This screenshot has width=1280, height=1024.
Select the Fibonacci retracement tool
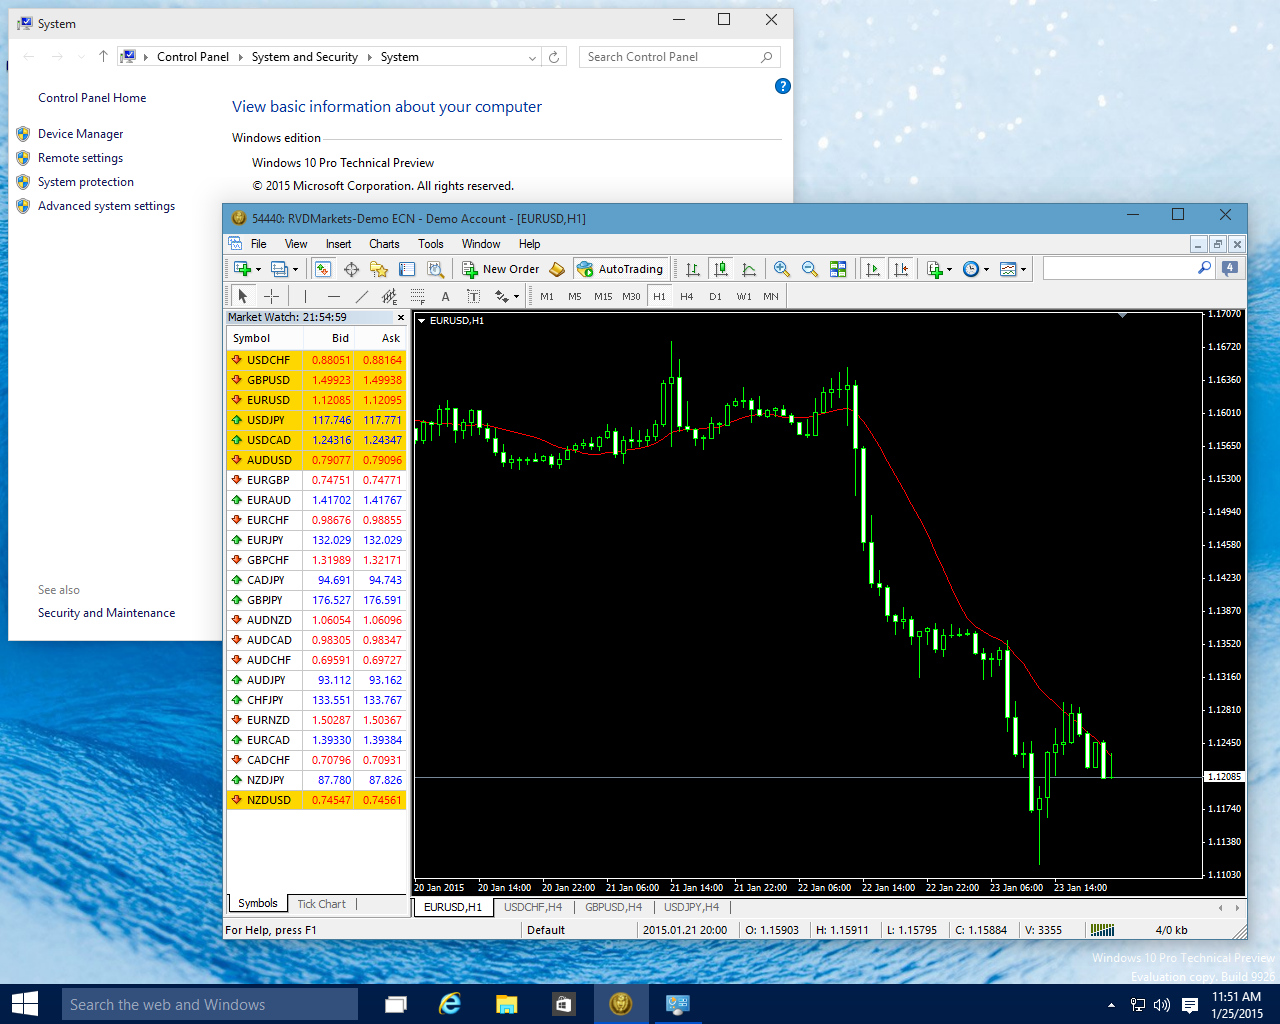(418, 296)
